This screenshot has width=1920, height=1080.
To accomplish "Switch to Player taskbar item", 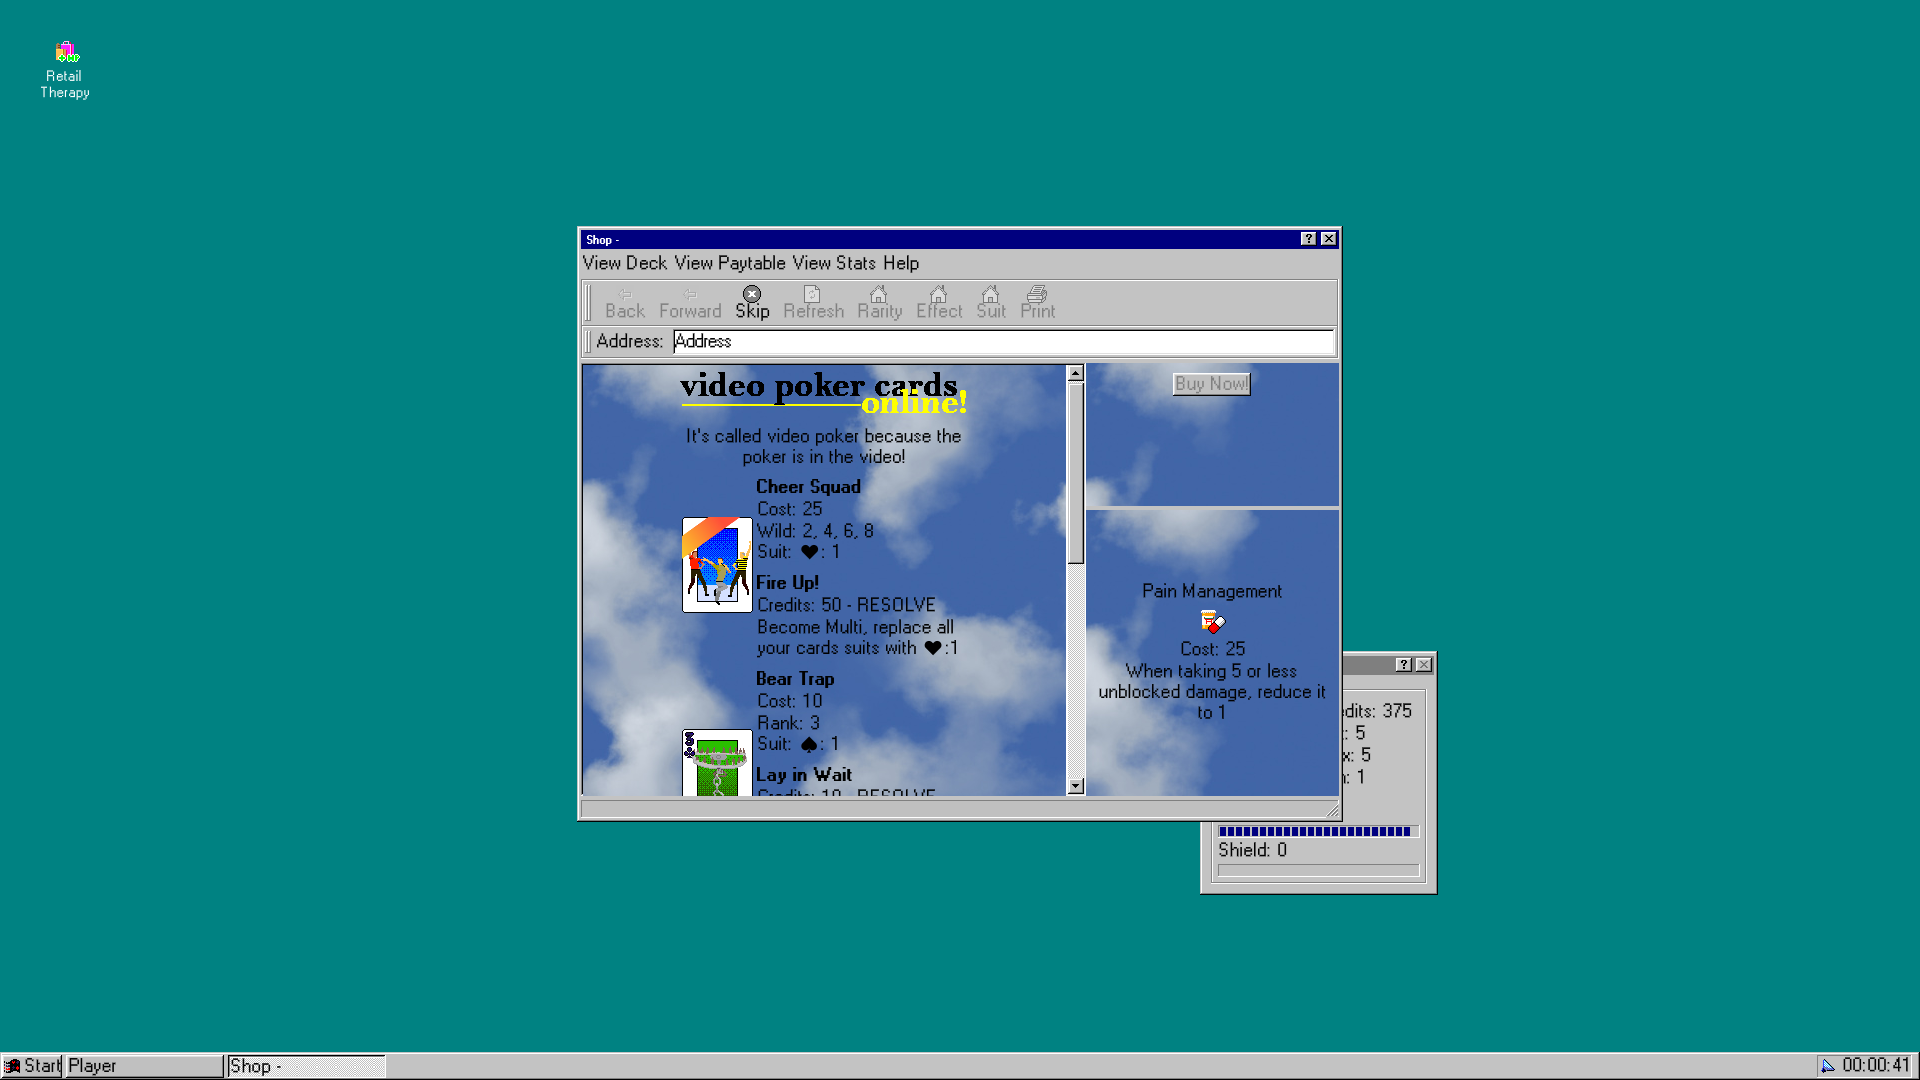I will tap(145, 1066).
